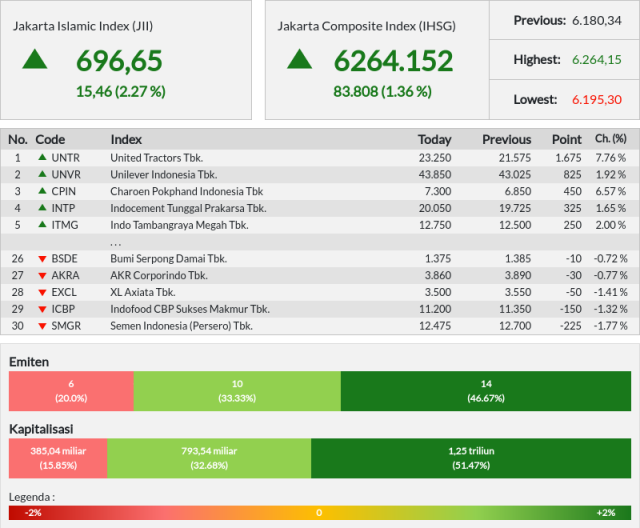Click the down arrow icon for ICBP

pos(42,309)
